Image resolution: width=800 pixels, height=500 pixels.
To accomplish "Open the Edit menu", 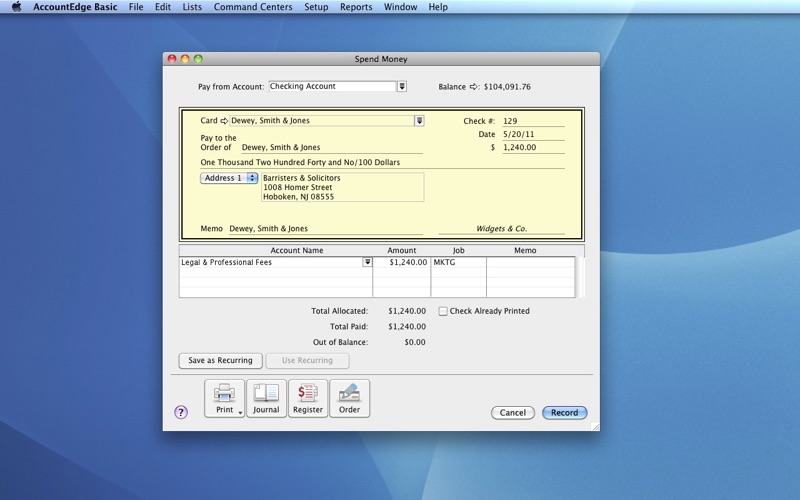I will point(163,7).
